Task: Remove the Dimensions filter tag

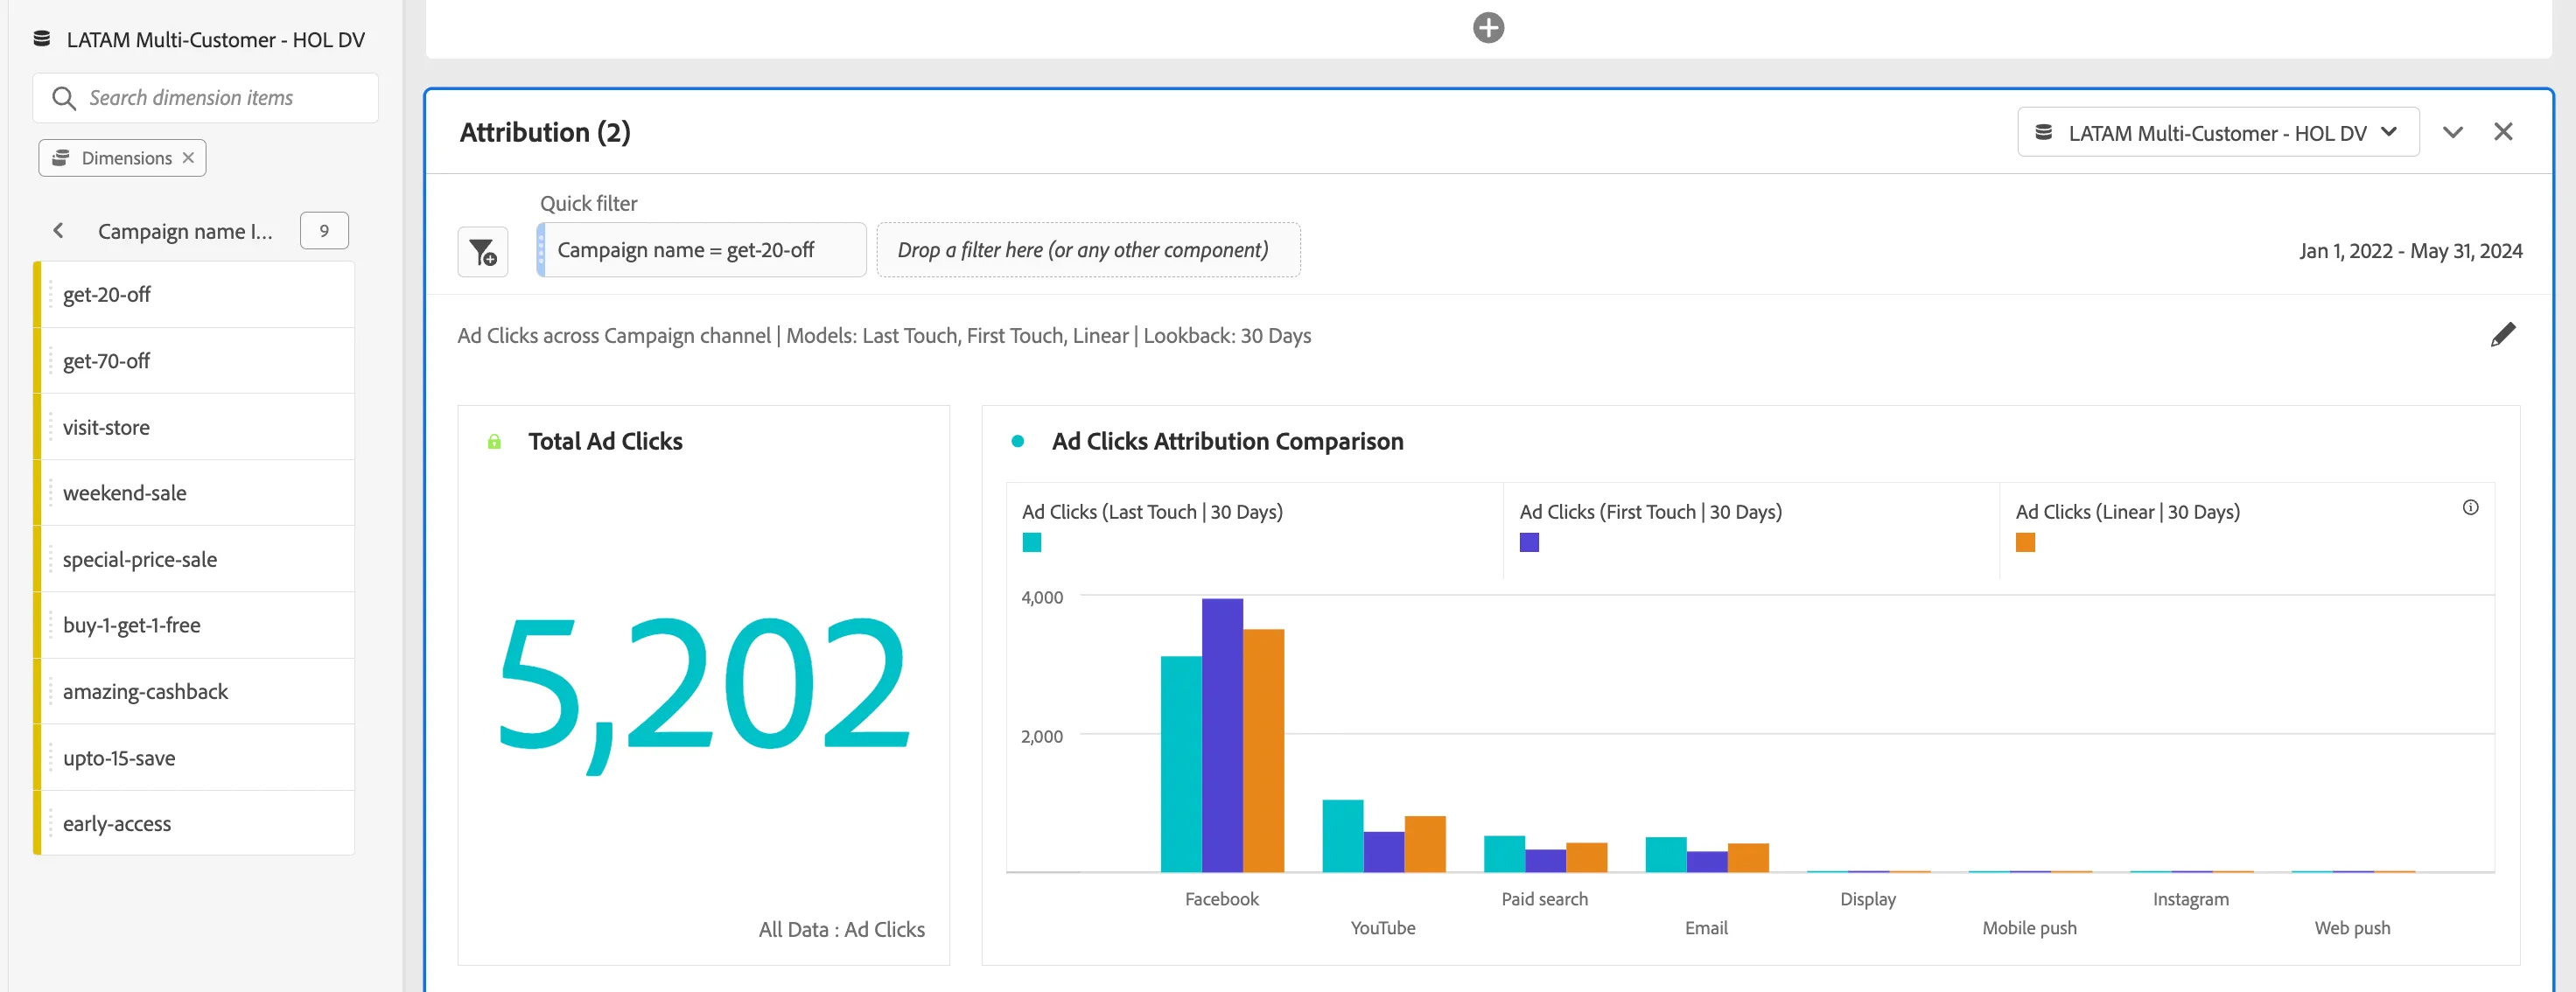Action: tap(188, 158)
